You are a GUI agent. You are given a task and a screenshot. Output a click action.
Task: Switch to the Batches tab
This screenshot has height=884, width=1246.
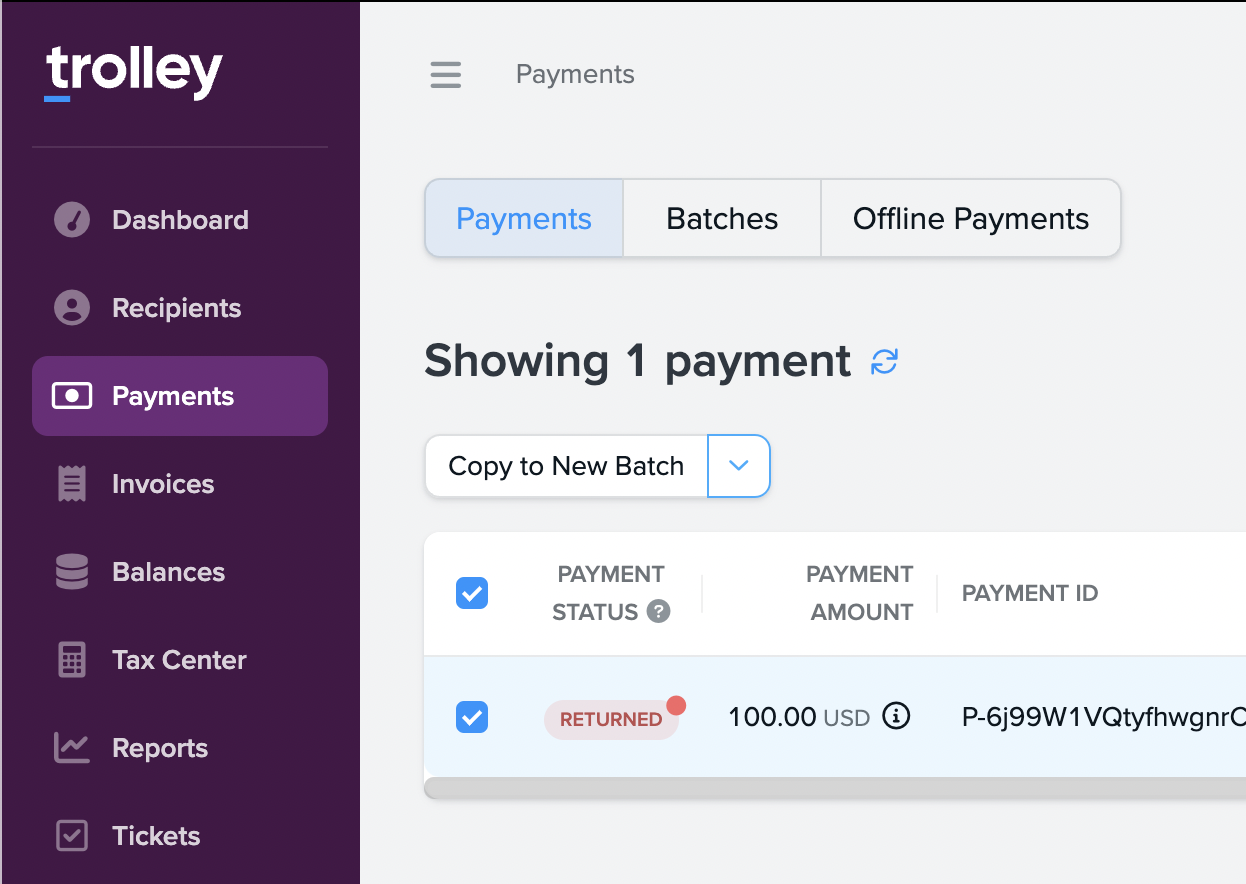tap(721, 218)
